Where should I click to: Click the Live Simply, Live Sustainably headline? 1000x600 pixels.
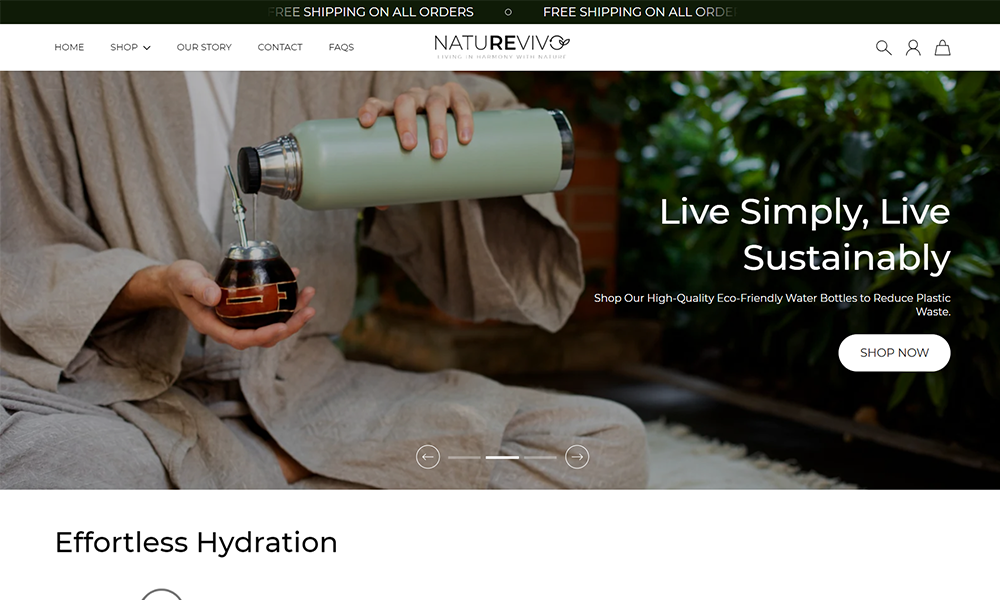(x=805, y=234)
